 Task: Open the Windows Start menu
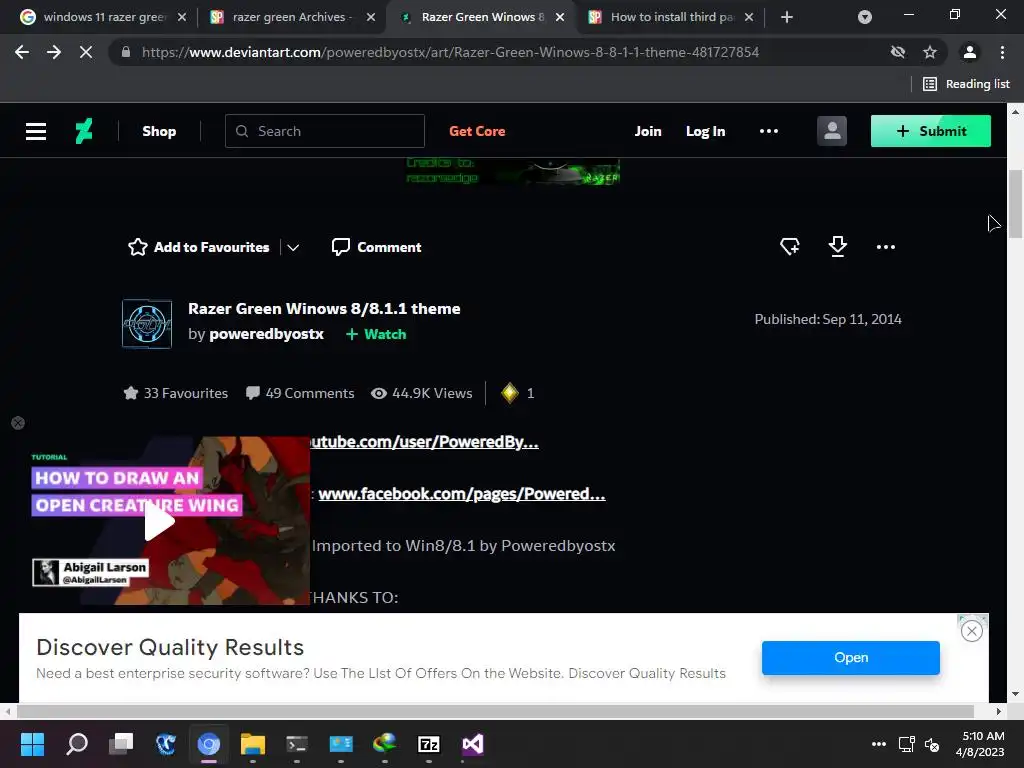[x=32, y=744]
